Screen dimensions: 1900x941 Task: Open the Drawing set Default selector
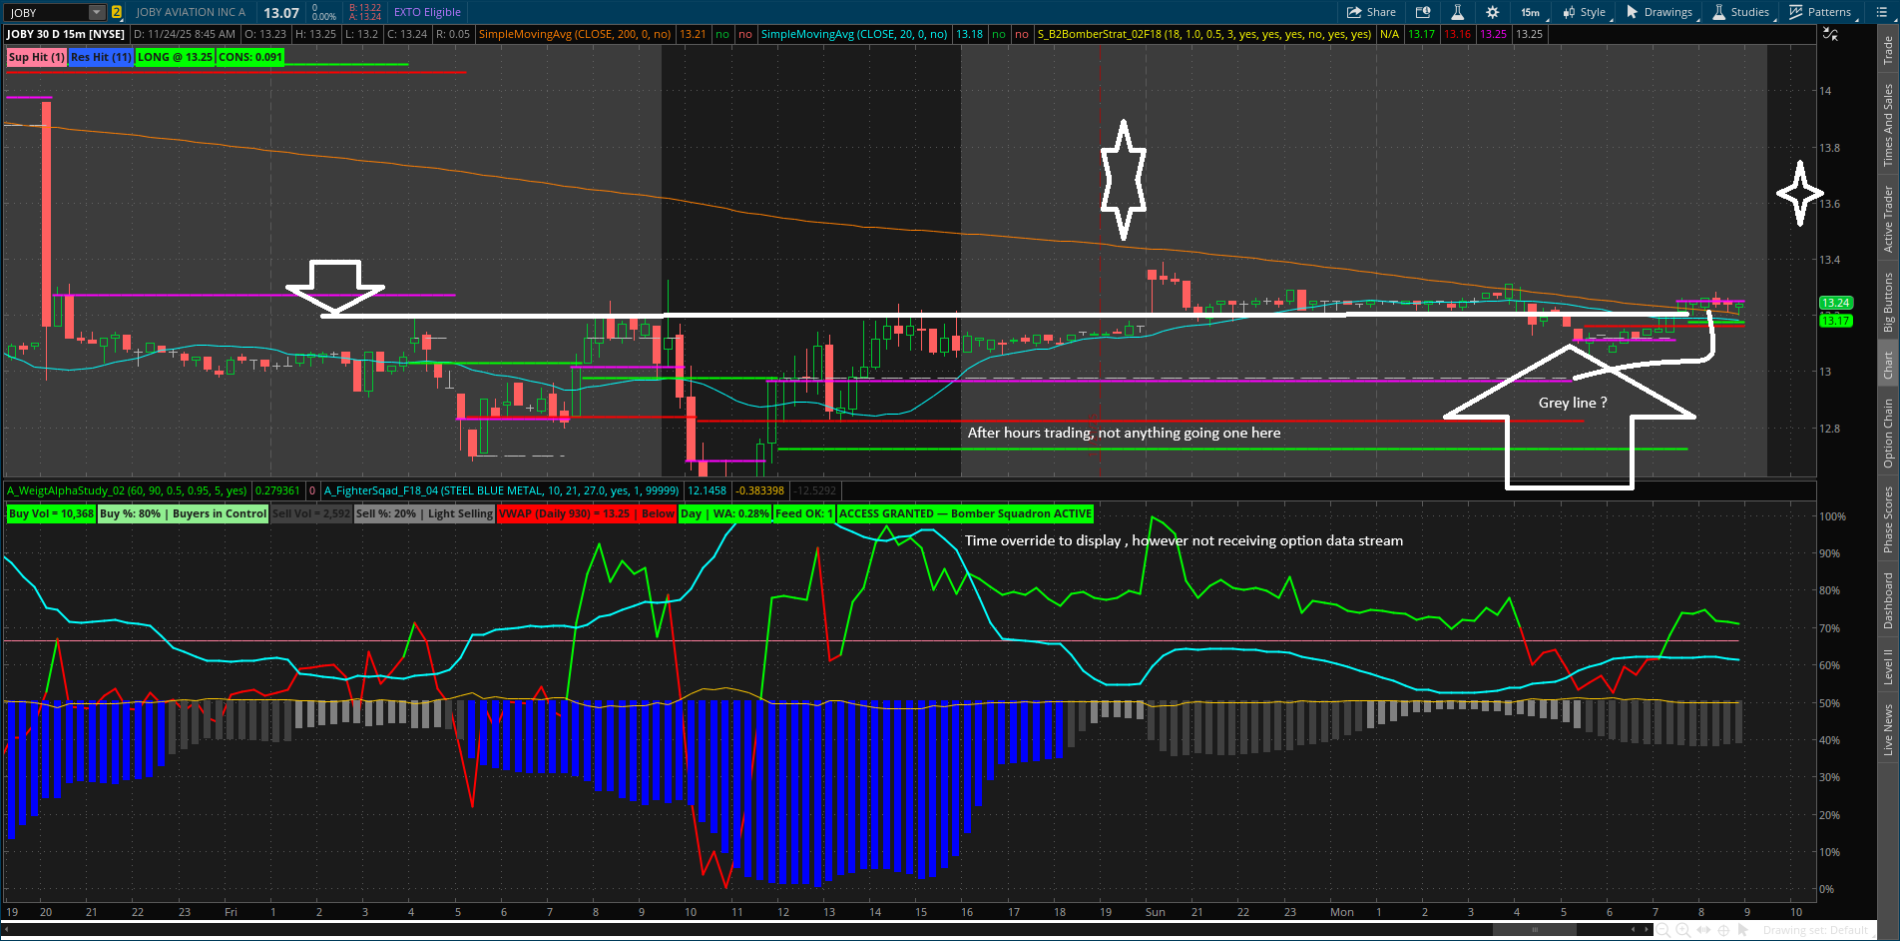click(x=1815, y=930)
